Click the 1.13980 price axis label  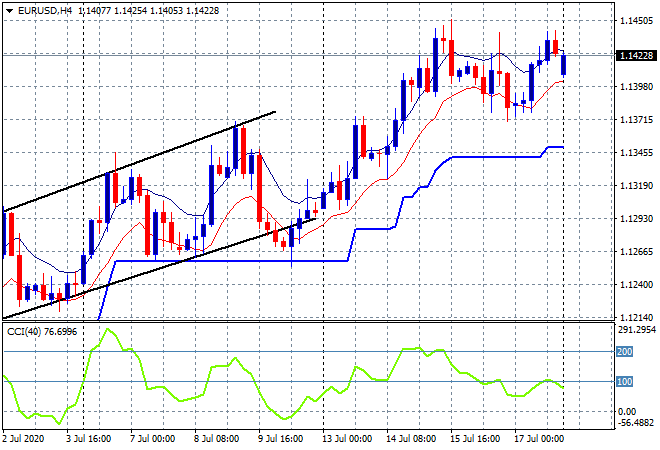[637, 87]
